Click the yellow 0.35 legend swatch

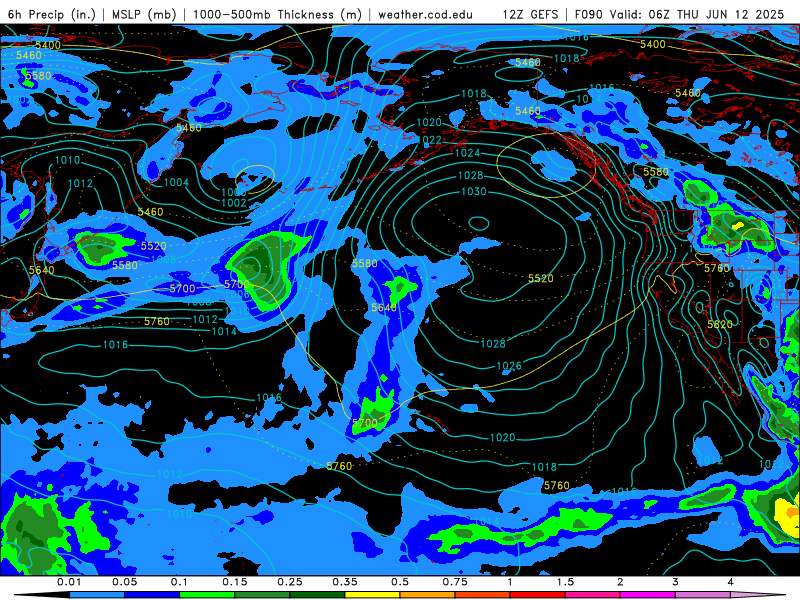[372, 595]
